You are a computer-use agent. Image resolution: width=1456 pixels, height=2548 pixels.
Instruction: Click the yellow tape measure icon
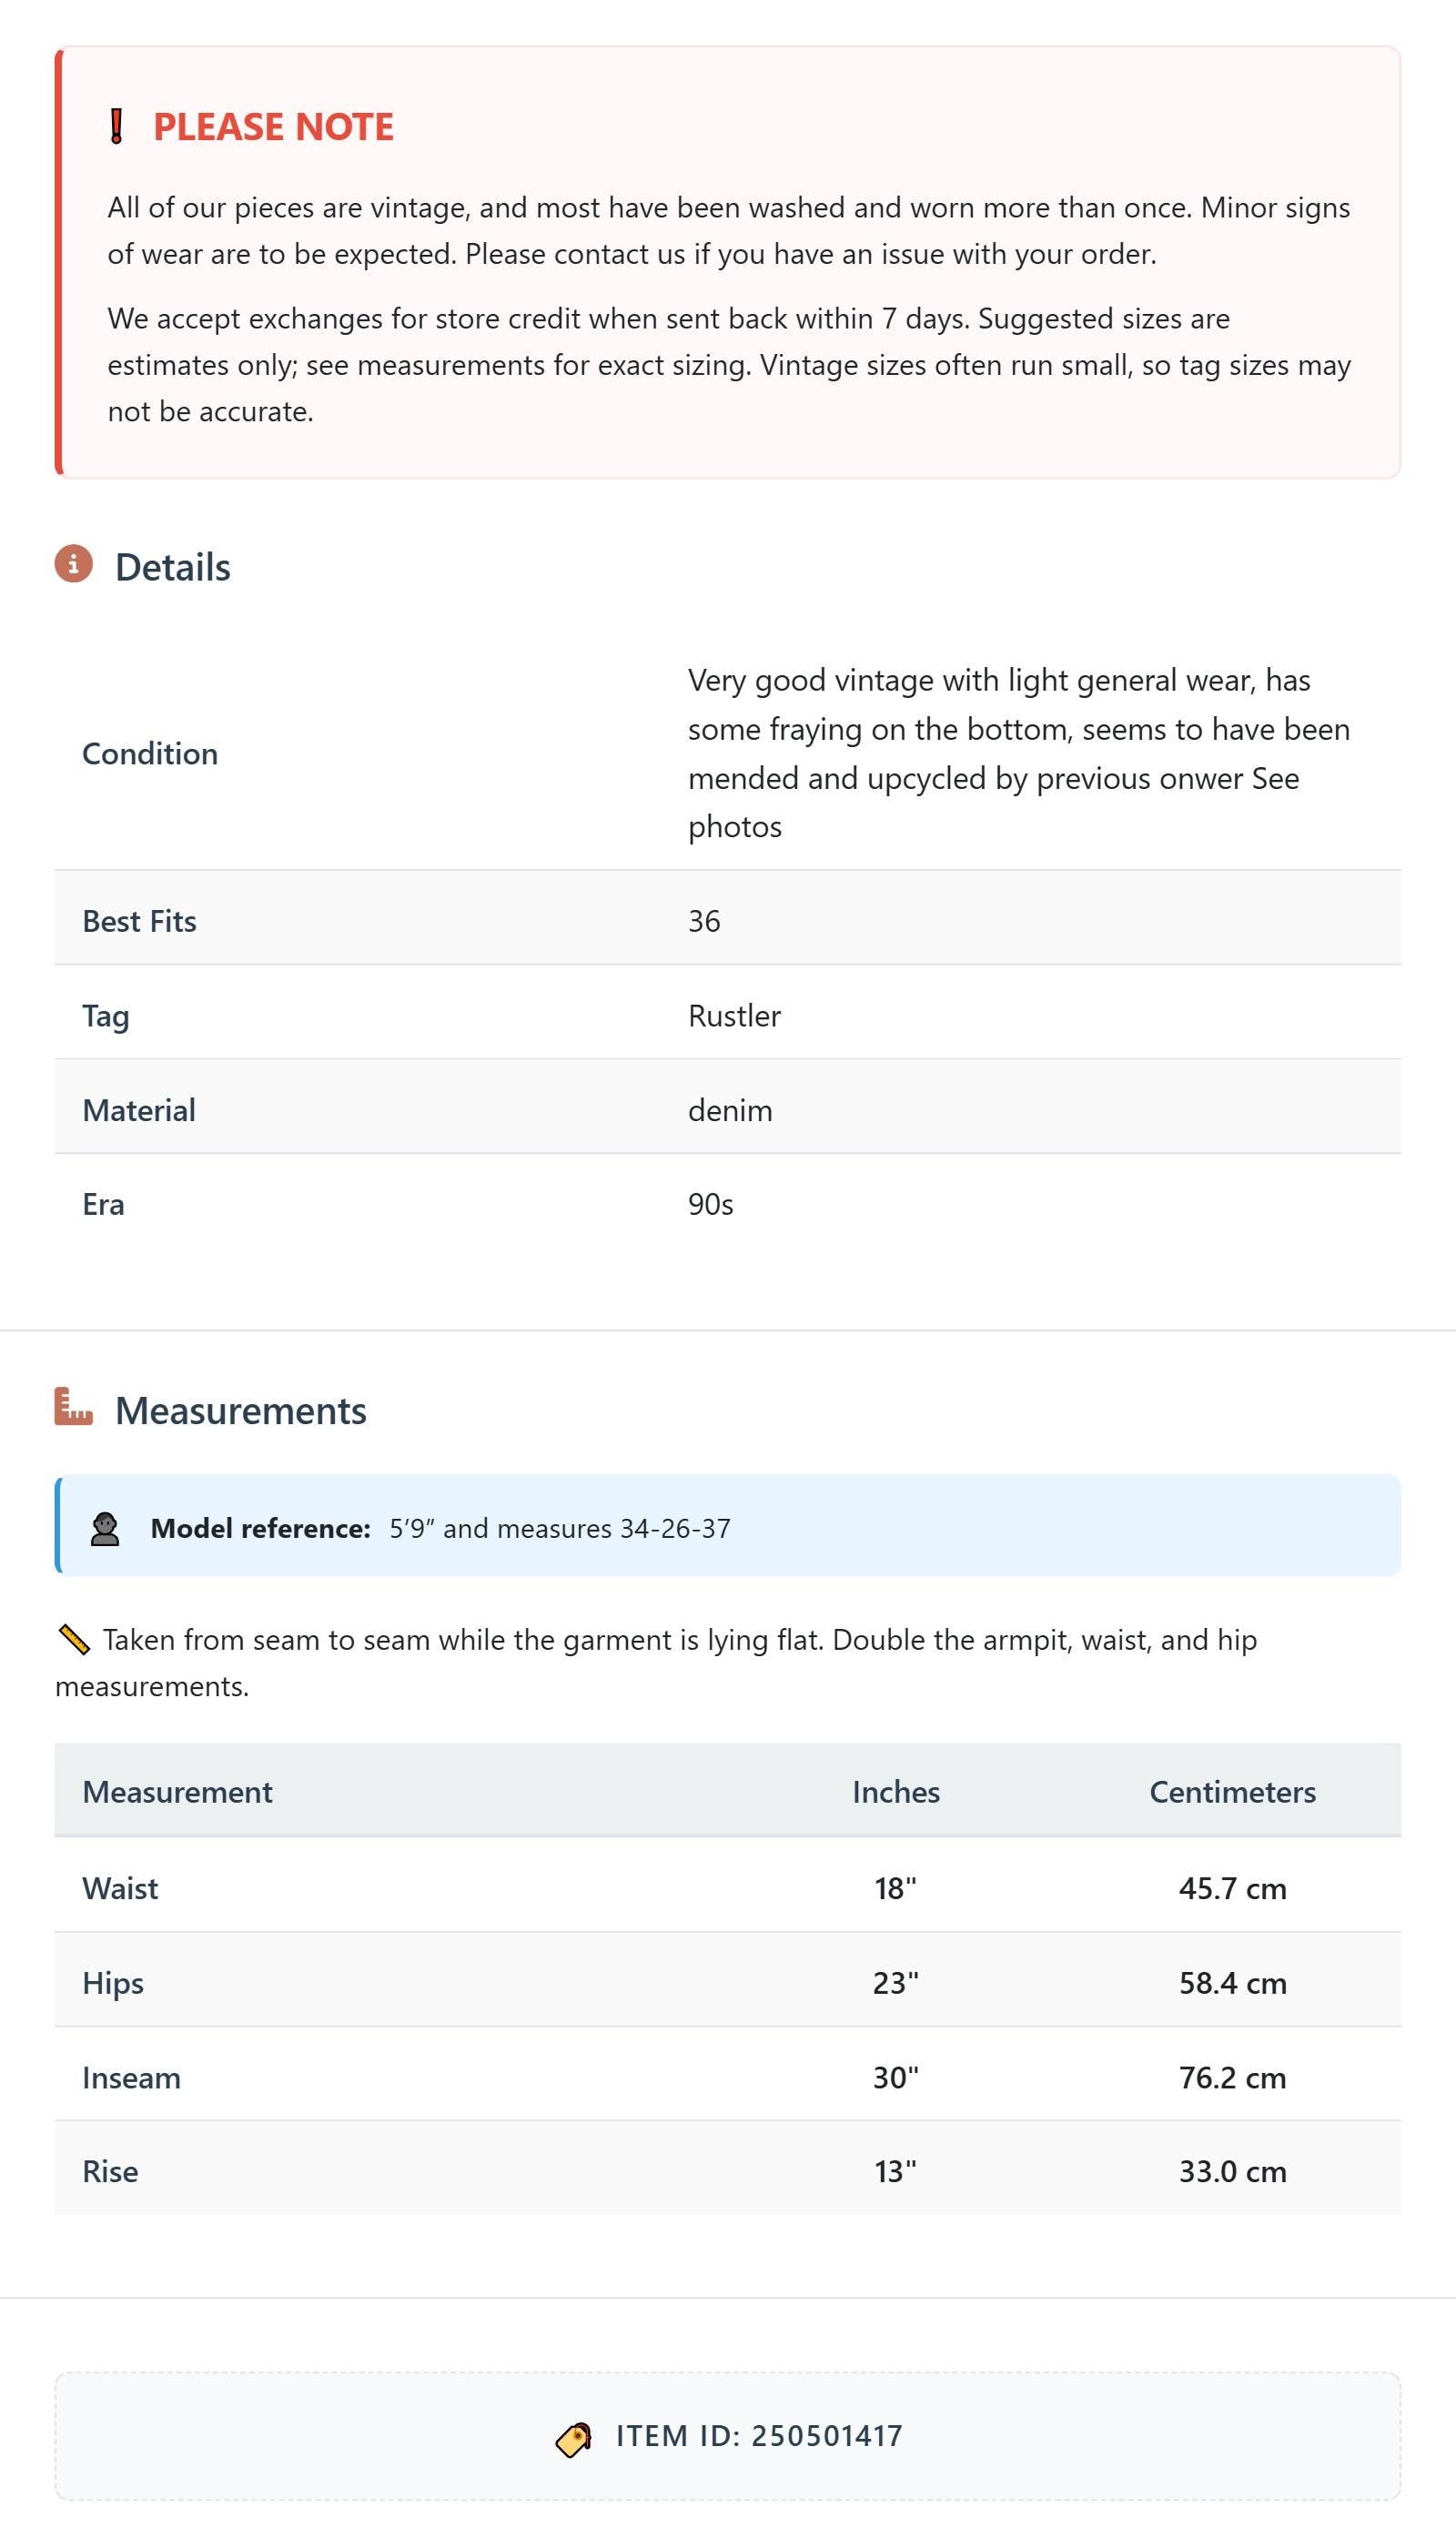click(74, 1639)
